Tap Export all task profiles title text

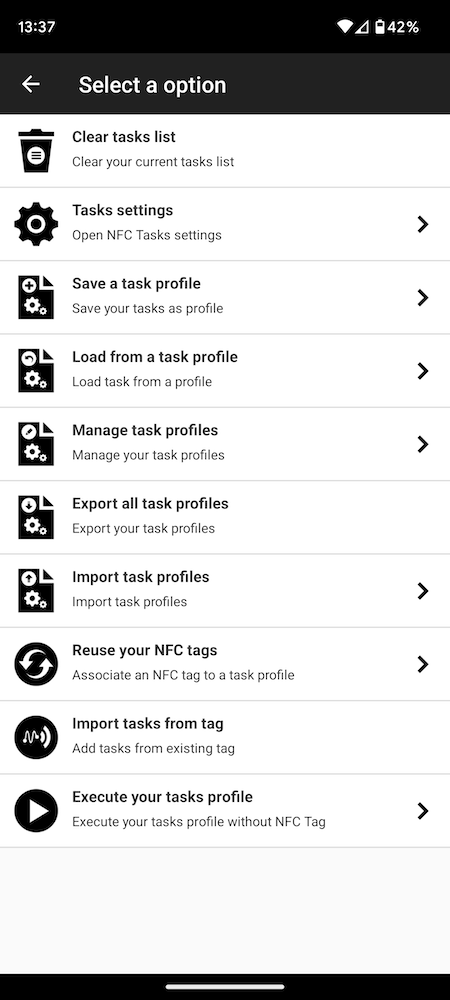pos(150,504)
